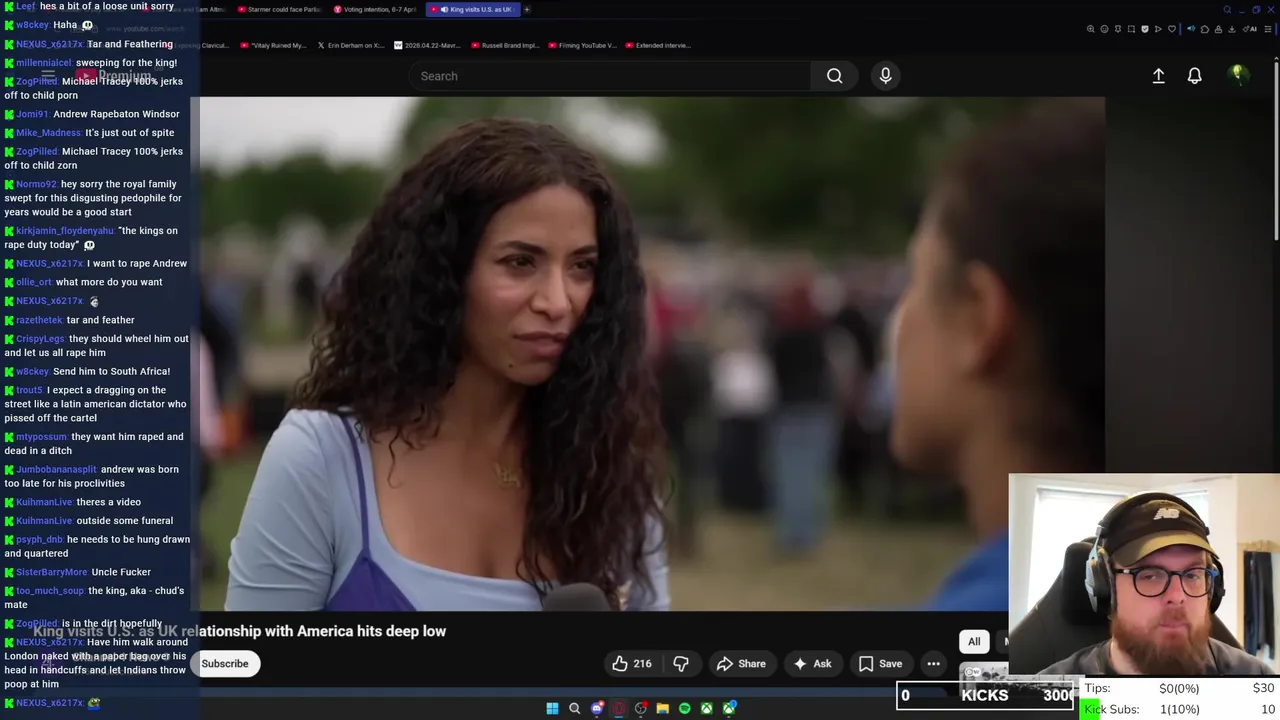Click chat username NEXUS_x6217x saying Tar and Feathering
1280x720 pixels.
(49, 44)
